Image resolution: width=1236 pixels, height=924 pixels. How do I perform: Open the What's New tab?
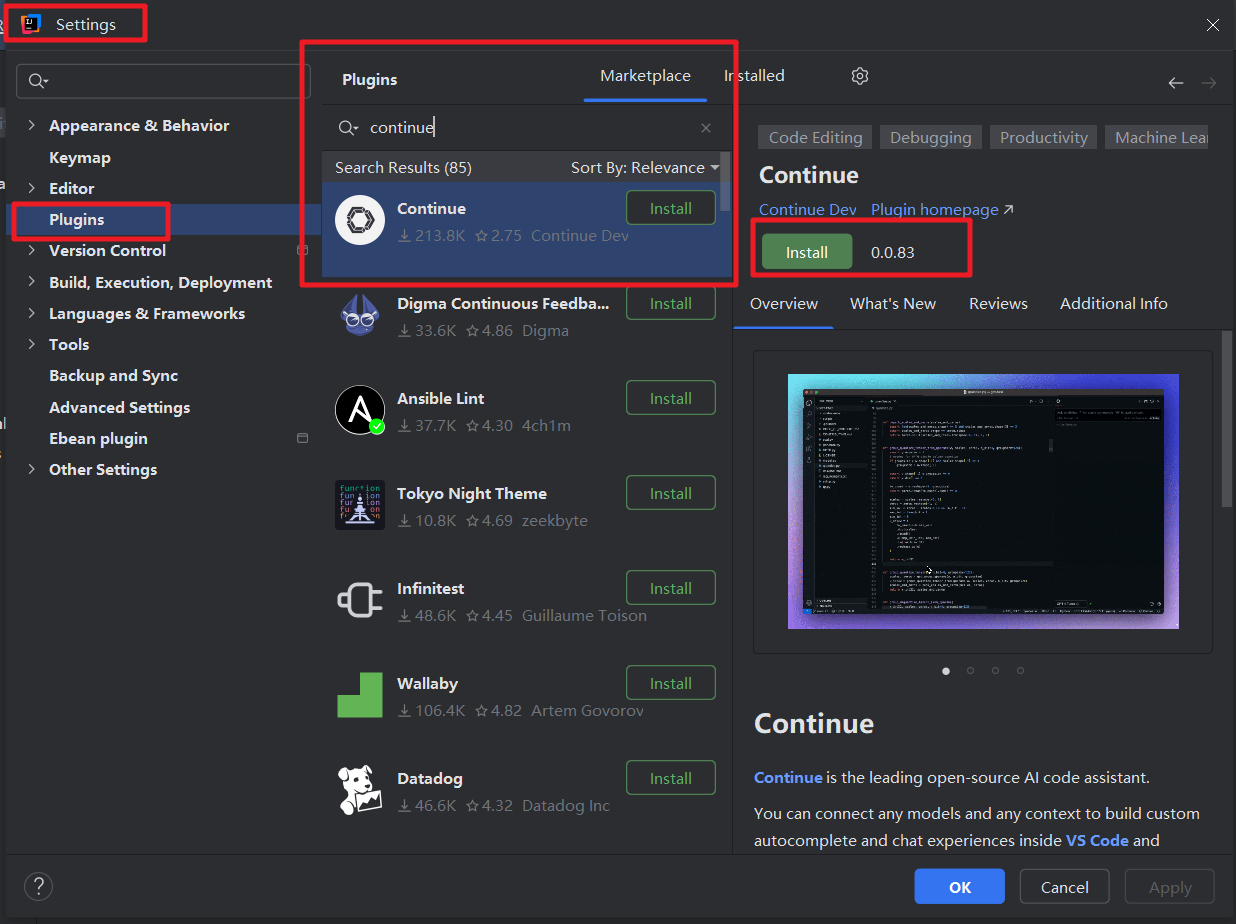coord(893,303)
